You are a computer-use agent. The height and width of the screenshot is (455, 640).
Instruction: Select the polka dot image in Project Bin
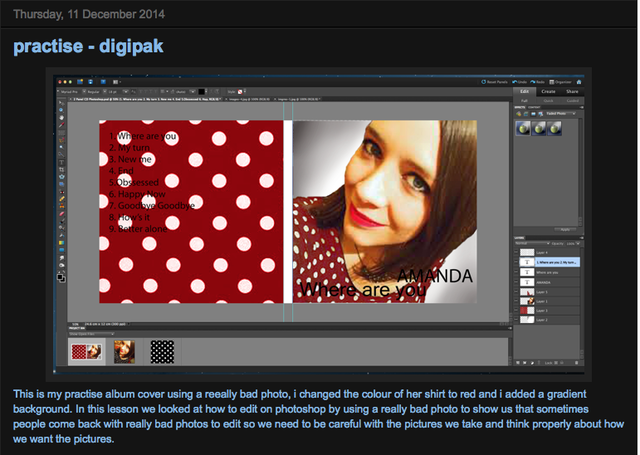(x=162, y=351)
